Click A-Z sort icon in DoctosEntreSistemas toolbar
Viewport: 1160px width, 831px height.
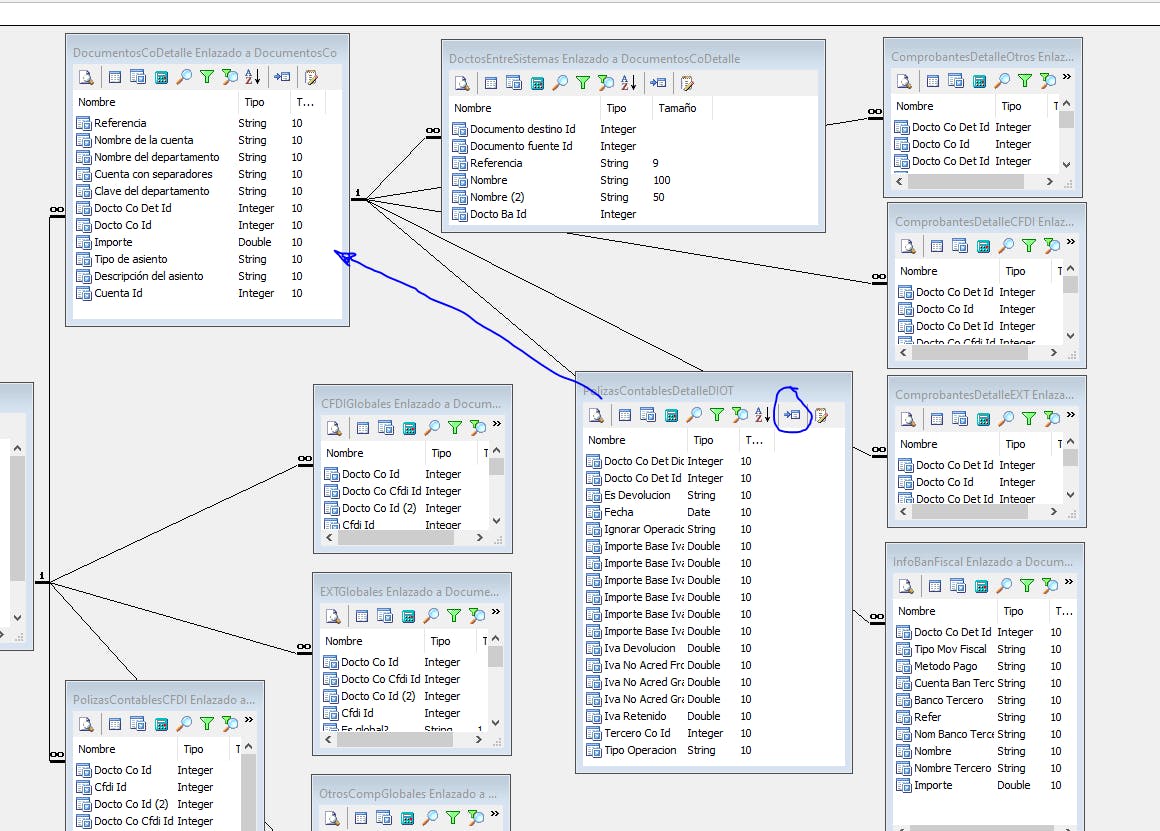628,83
